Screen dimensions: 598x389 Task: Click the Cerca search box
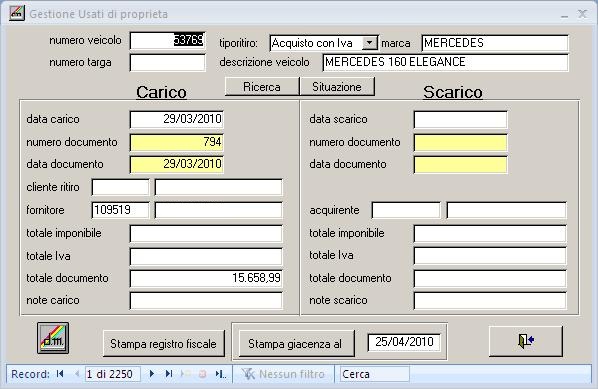click(375, 374)
